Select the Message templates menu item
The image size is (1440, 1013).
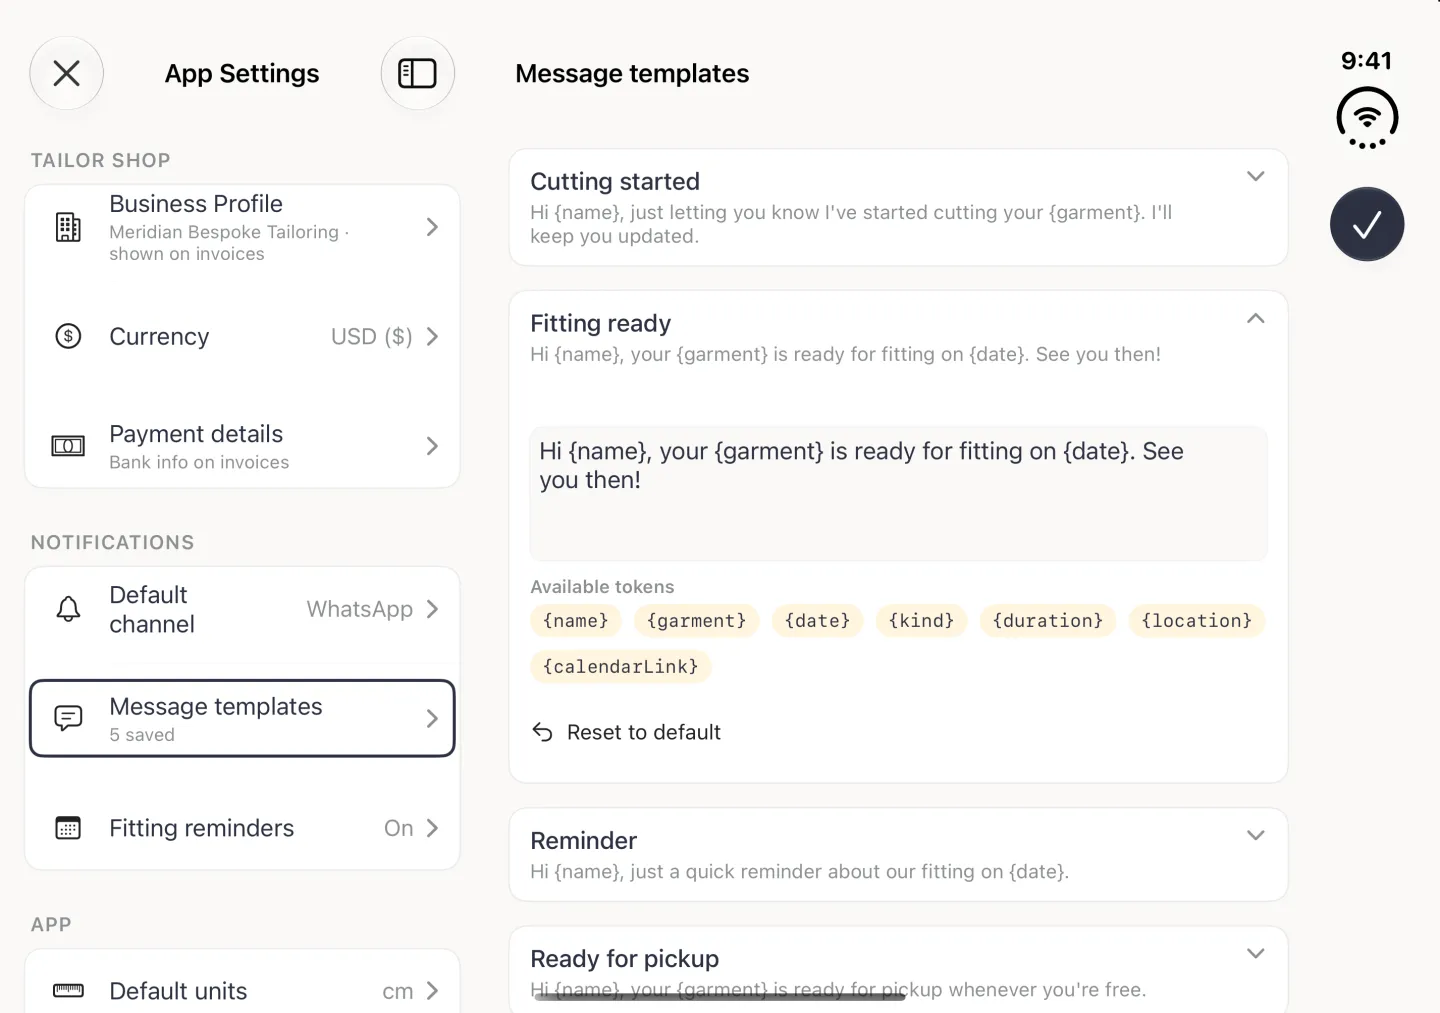pyautogui.click(x=242, y=718)
